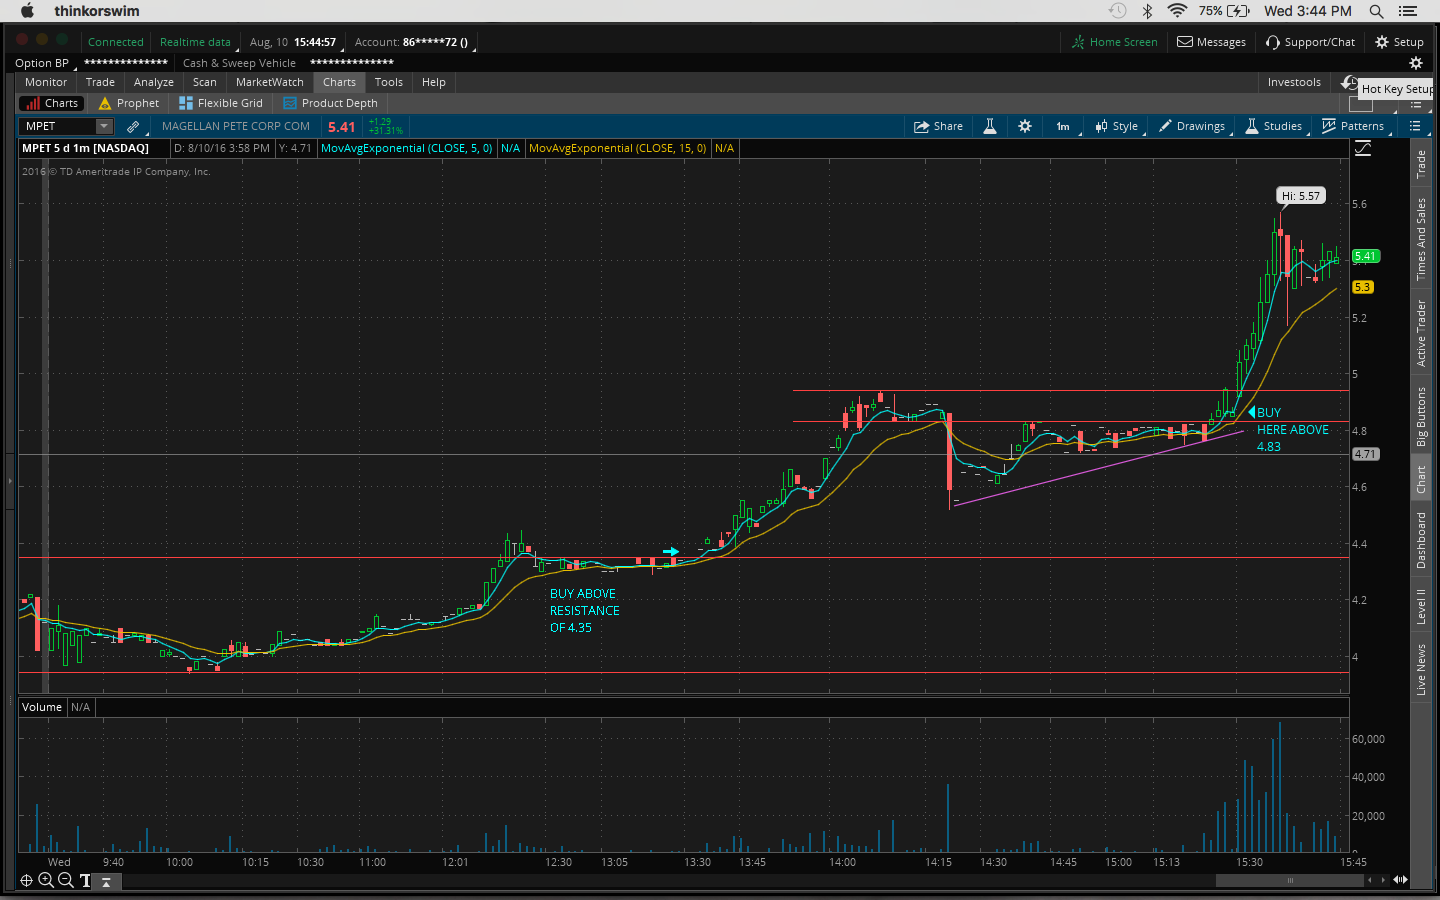
Task: Click the Share chart icon
Action: pyautogui.click(x=938, y=126)
